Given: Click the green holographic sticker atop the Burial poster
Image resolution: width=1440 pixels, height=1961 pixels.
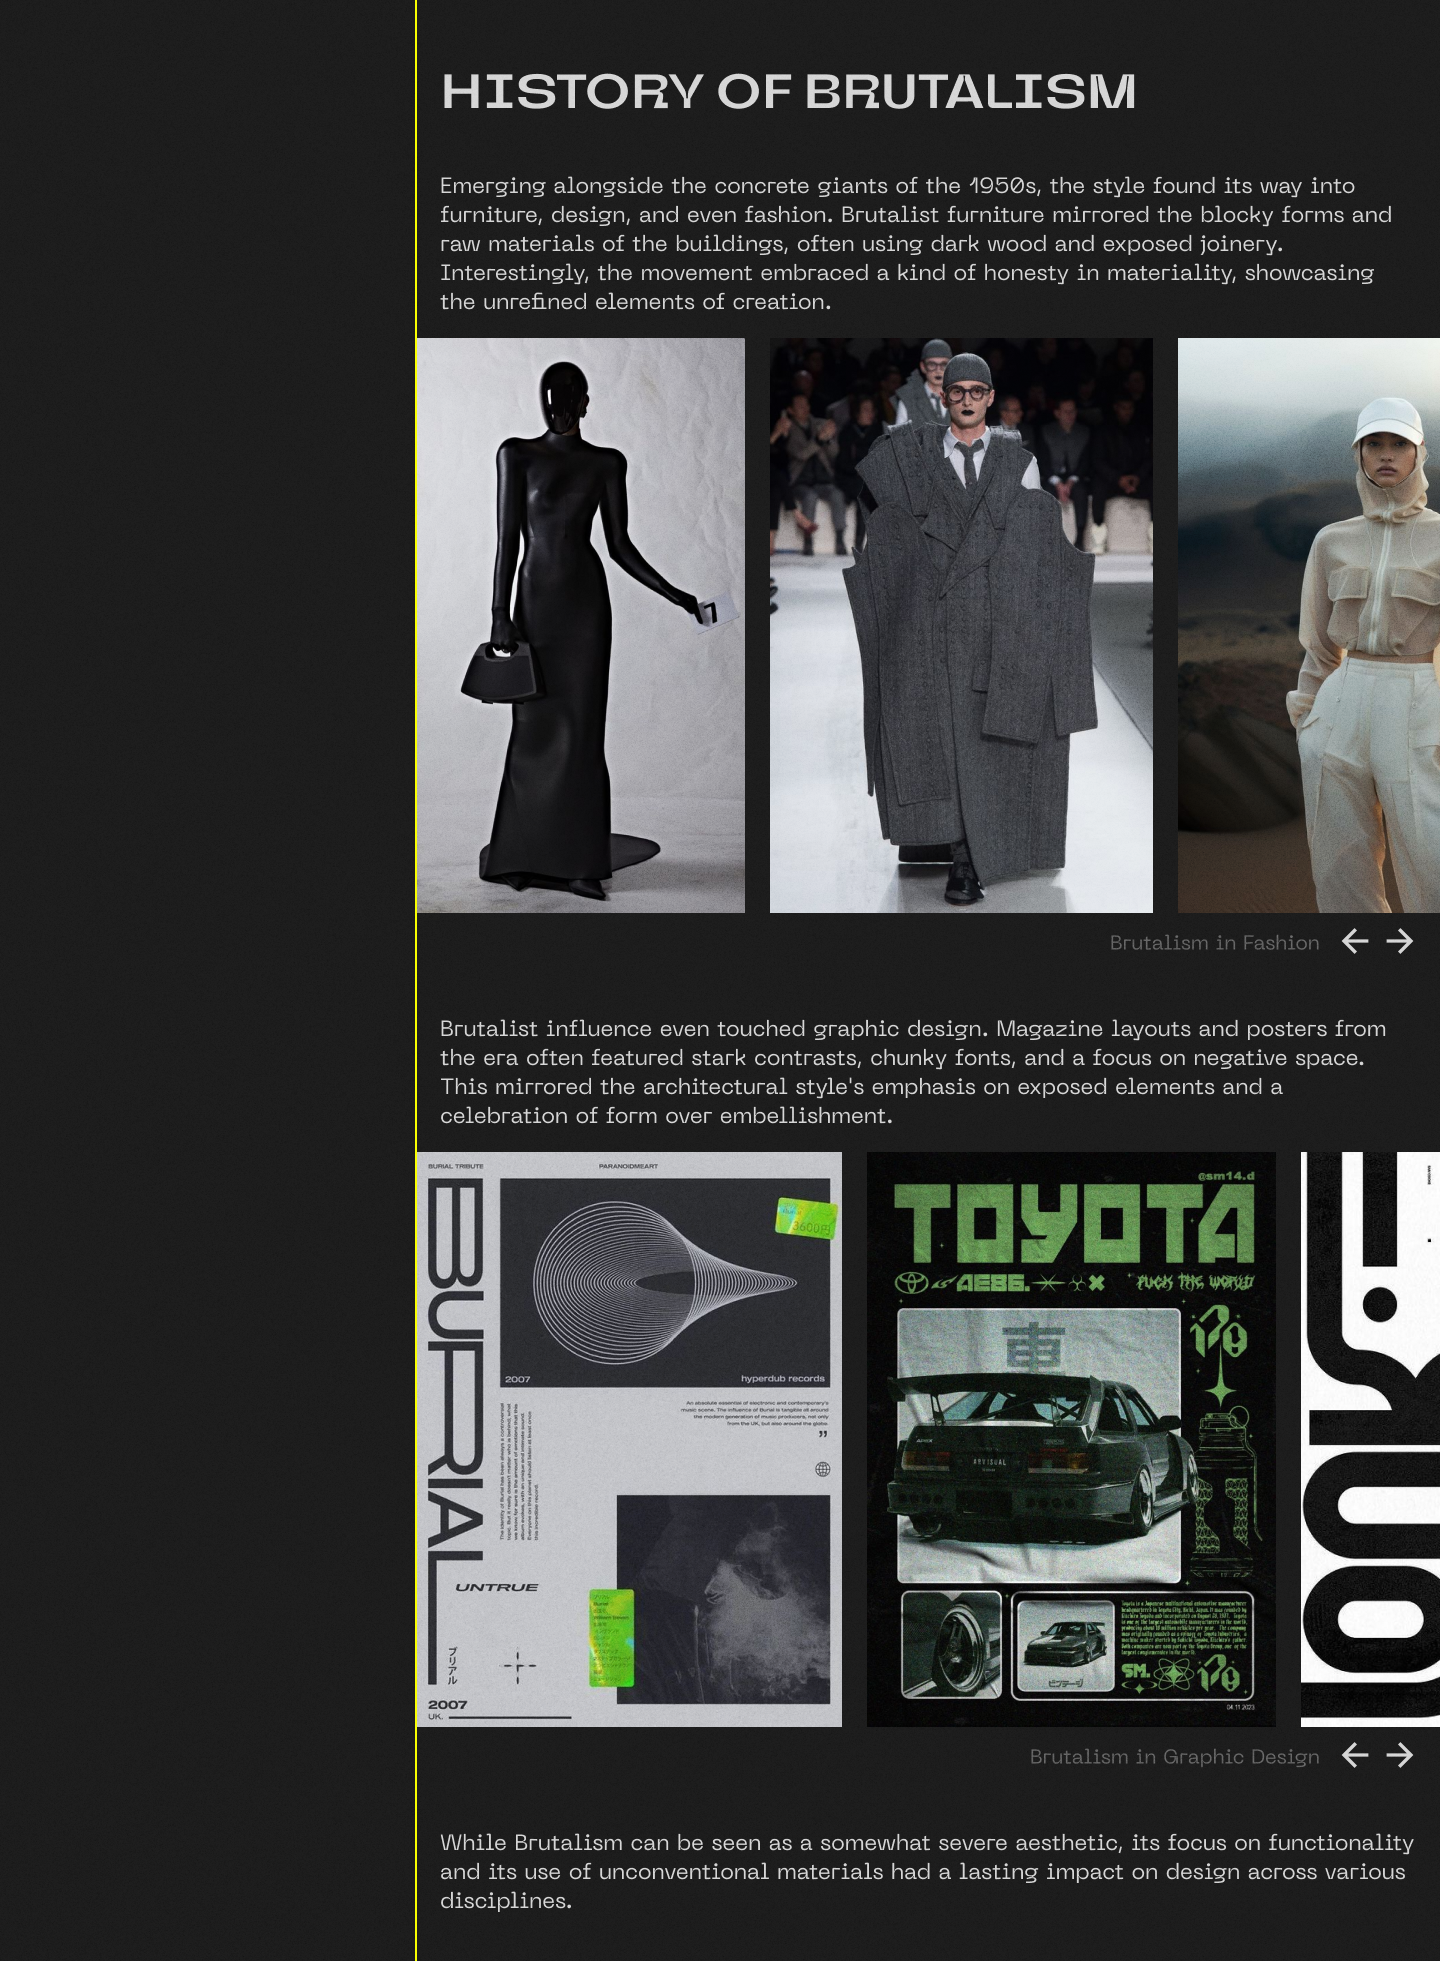Looking at the screenshot, I should 805,1217.
